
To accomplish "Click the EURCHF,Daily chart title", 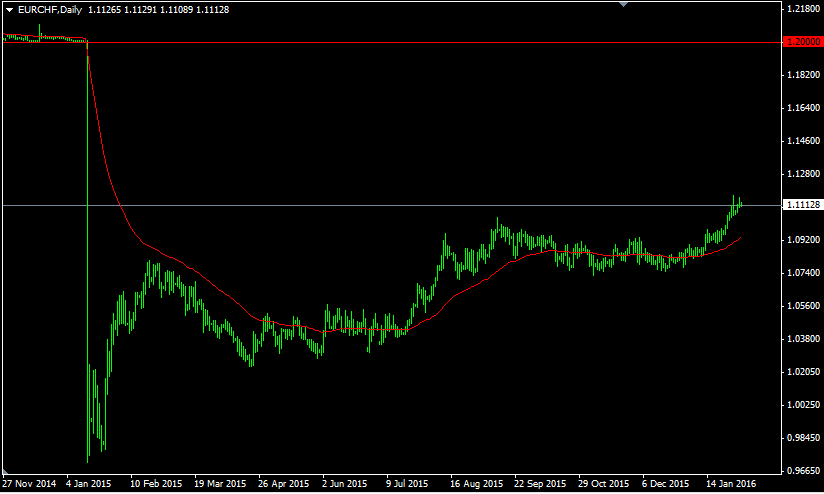I will pyautogui.click(x=49, y=10).
